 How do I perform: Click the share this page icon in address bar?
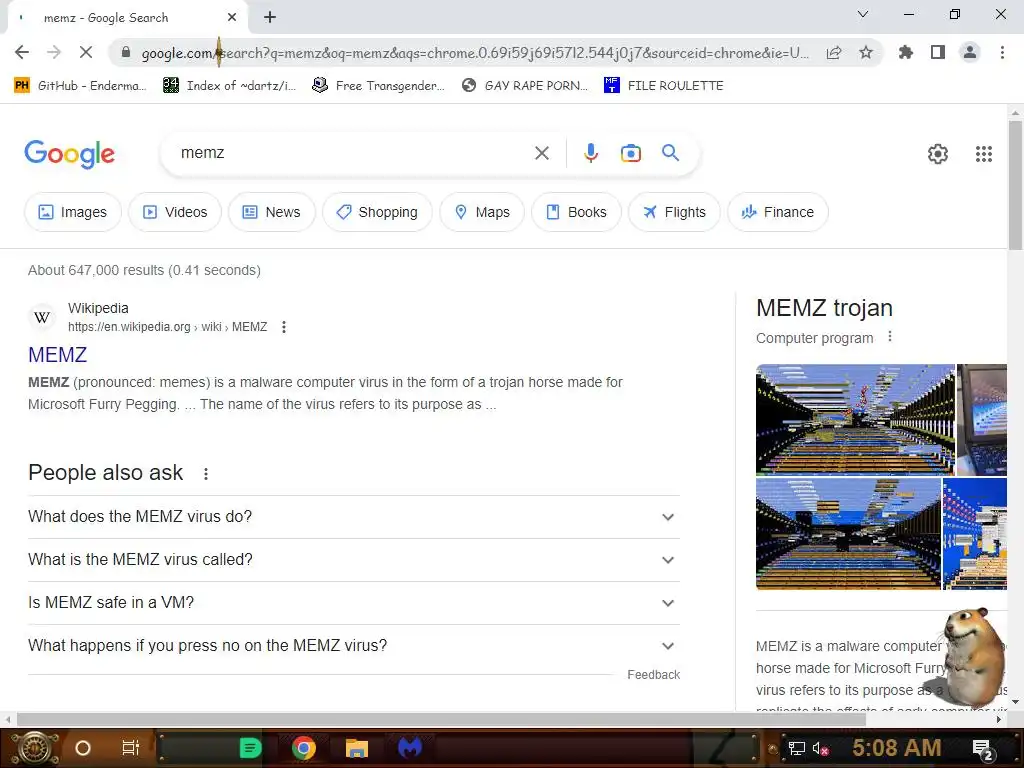tap(834, 52)
